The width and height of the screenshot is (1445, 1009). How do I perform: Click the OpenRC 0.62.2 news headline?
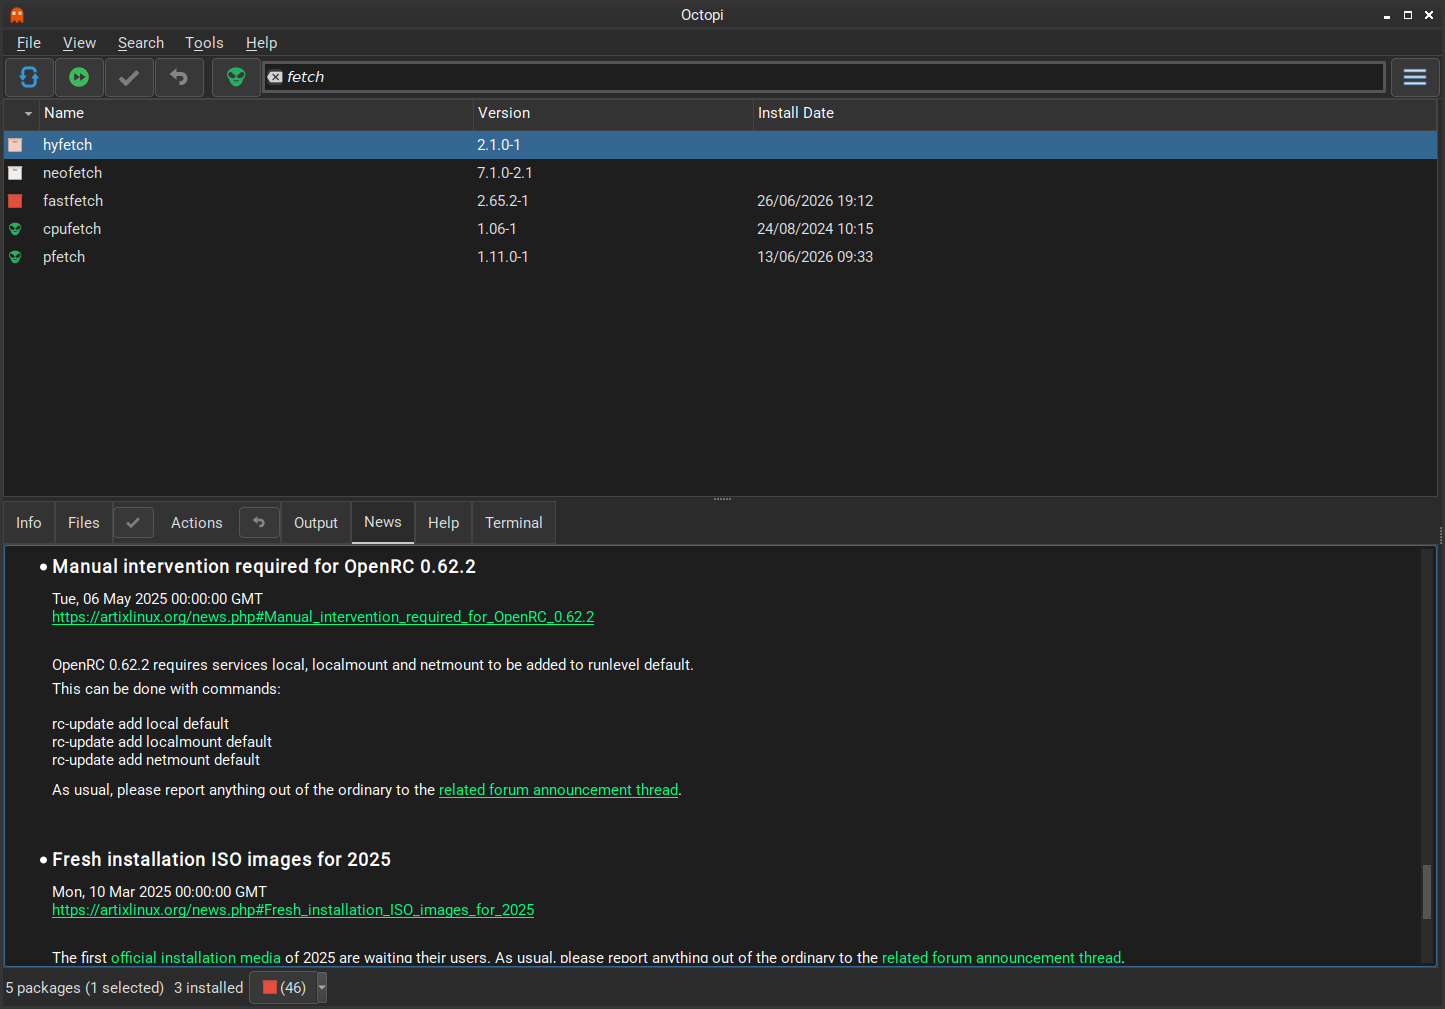(264, 567)
